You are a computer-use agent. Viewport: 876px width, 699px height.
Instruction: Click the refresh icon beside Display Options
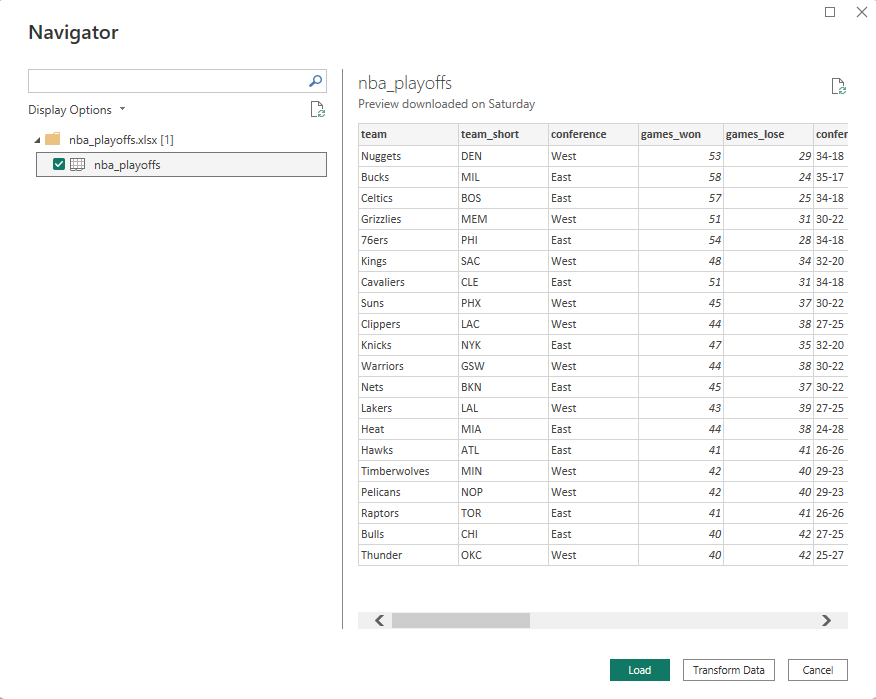coord(318,109)
